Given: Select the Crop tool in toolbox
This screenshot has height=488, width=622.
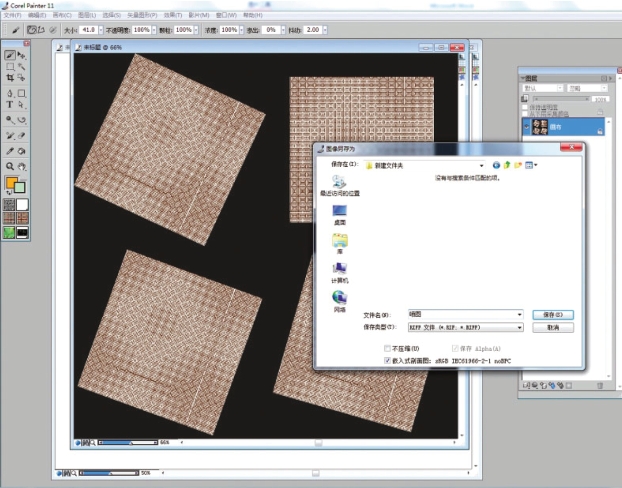Looking at the screenshot, I should pos(9,80).
